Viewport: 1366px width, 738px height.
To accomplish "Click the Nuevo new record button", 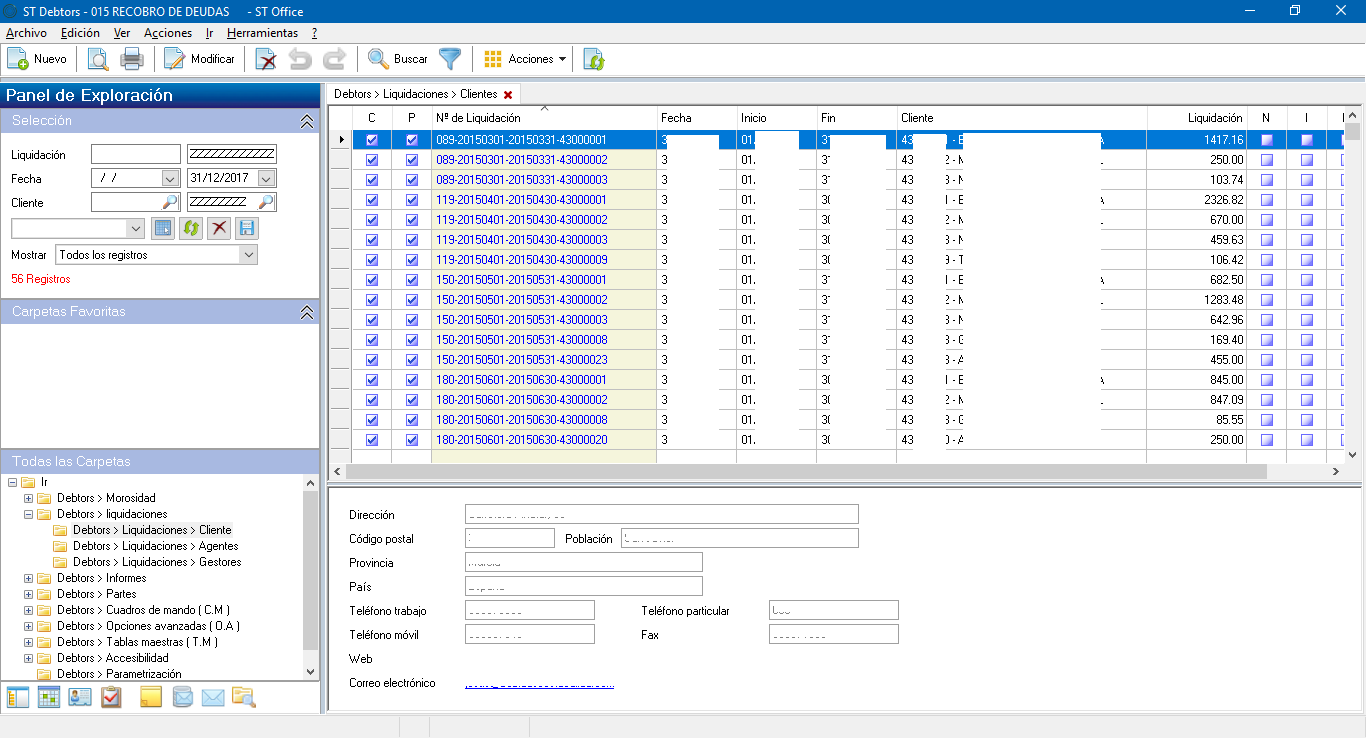I will (37, 59).
